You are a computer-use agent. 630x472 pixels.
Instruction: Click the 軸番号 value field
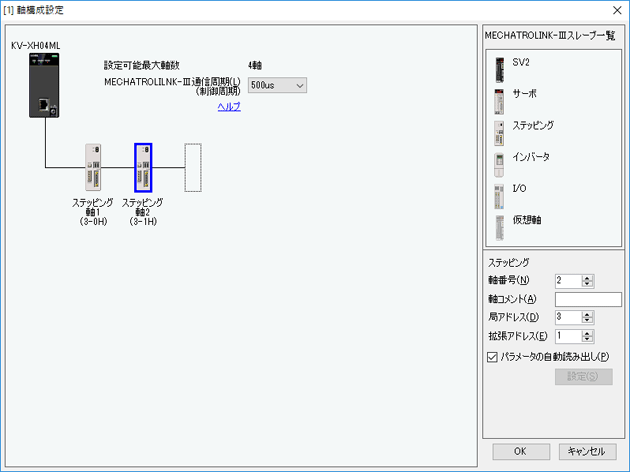point(568,280)
